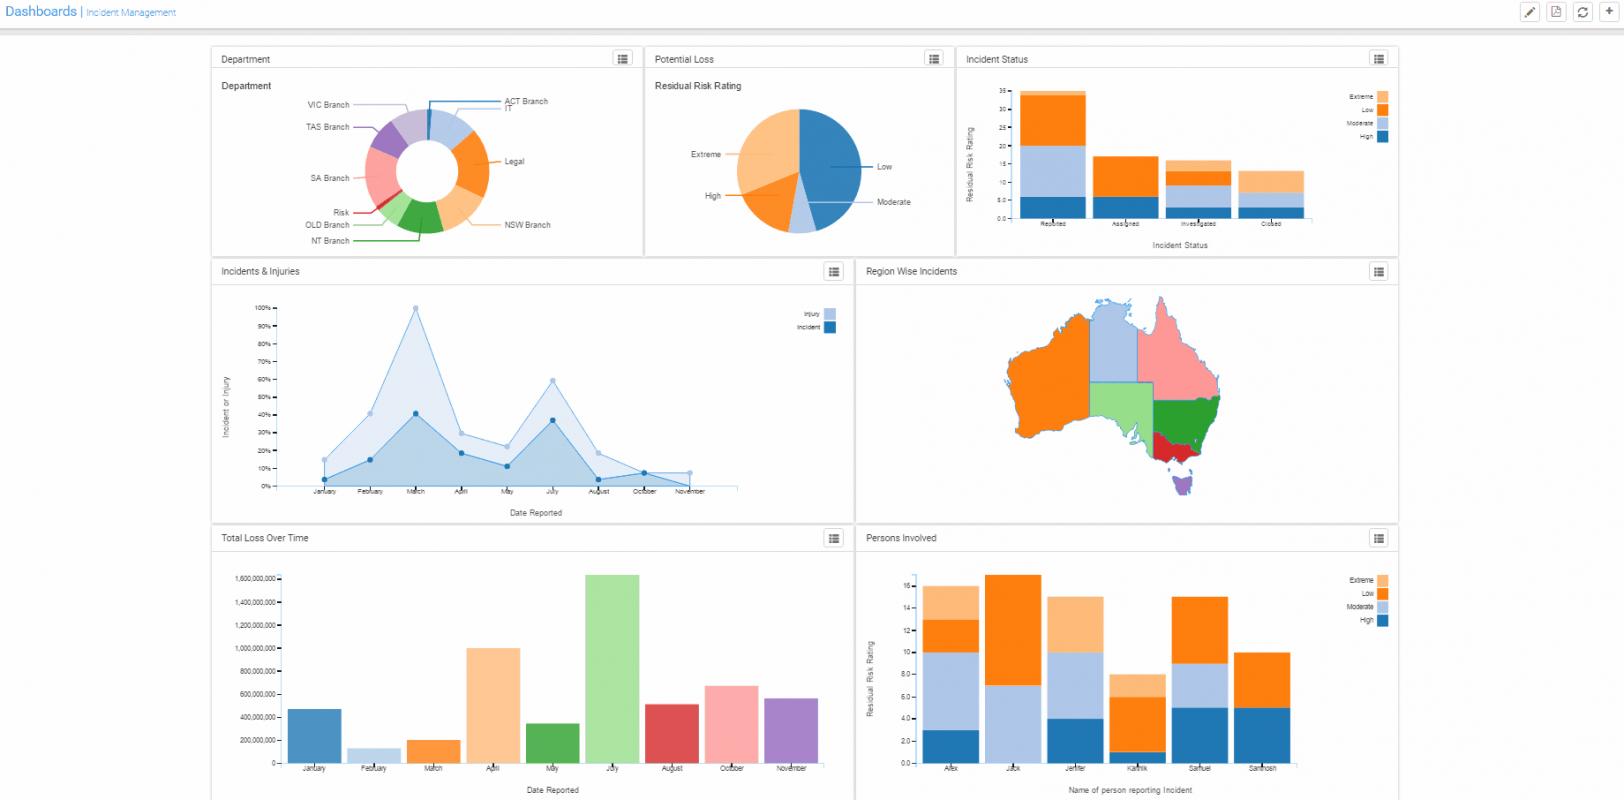Click the "ACT Branch" donut label
Screen dimensions: 1624x800
(526, 101)
